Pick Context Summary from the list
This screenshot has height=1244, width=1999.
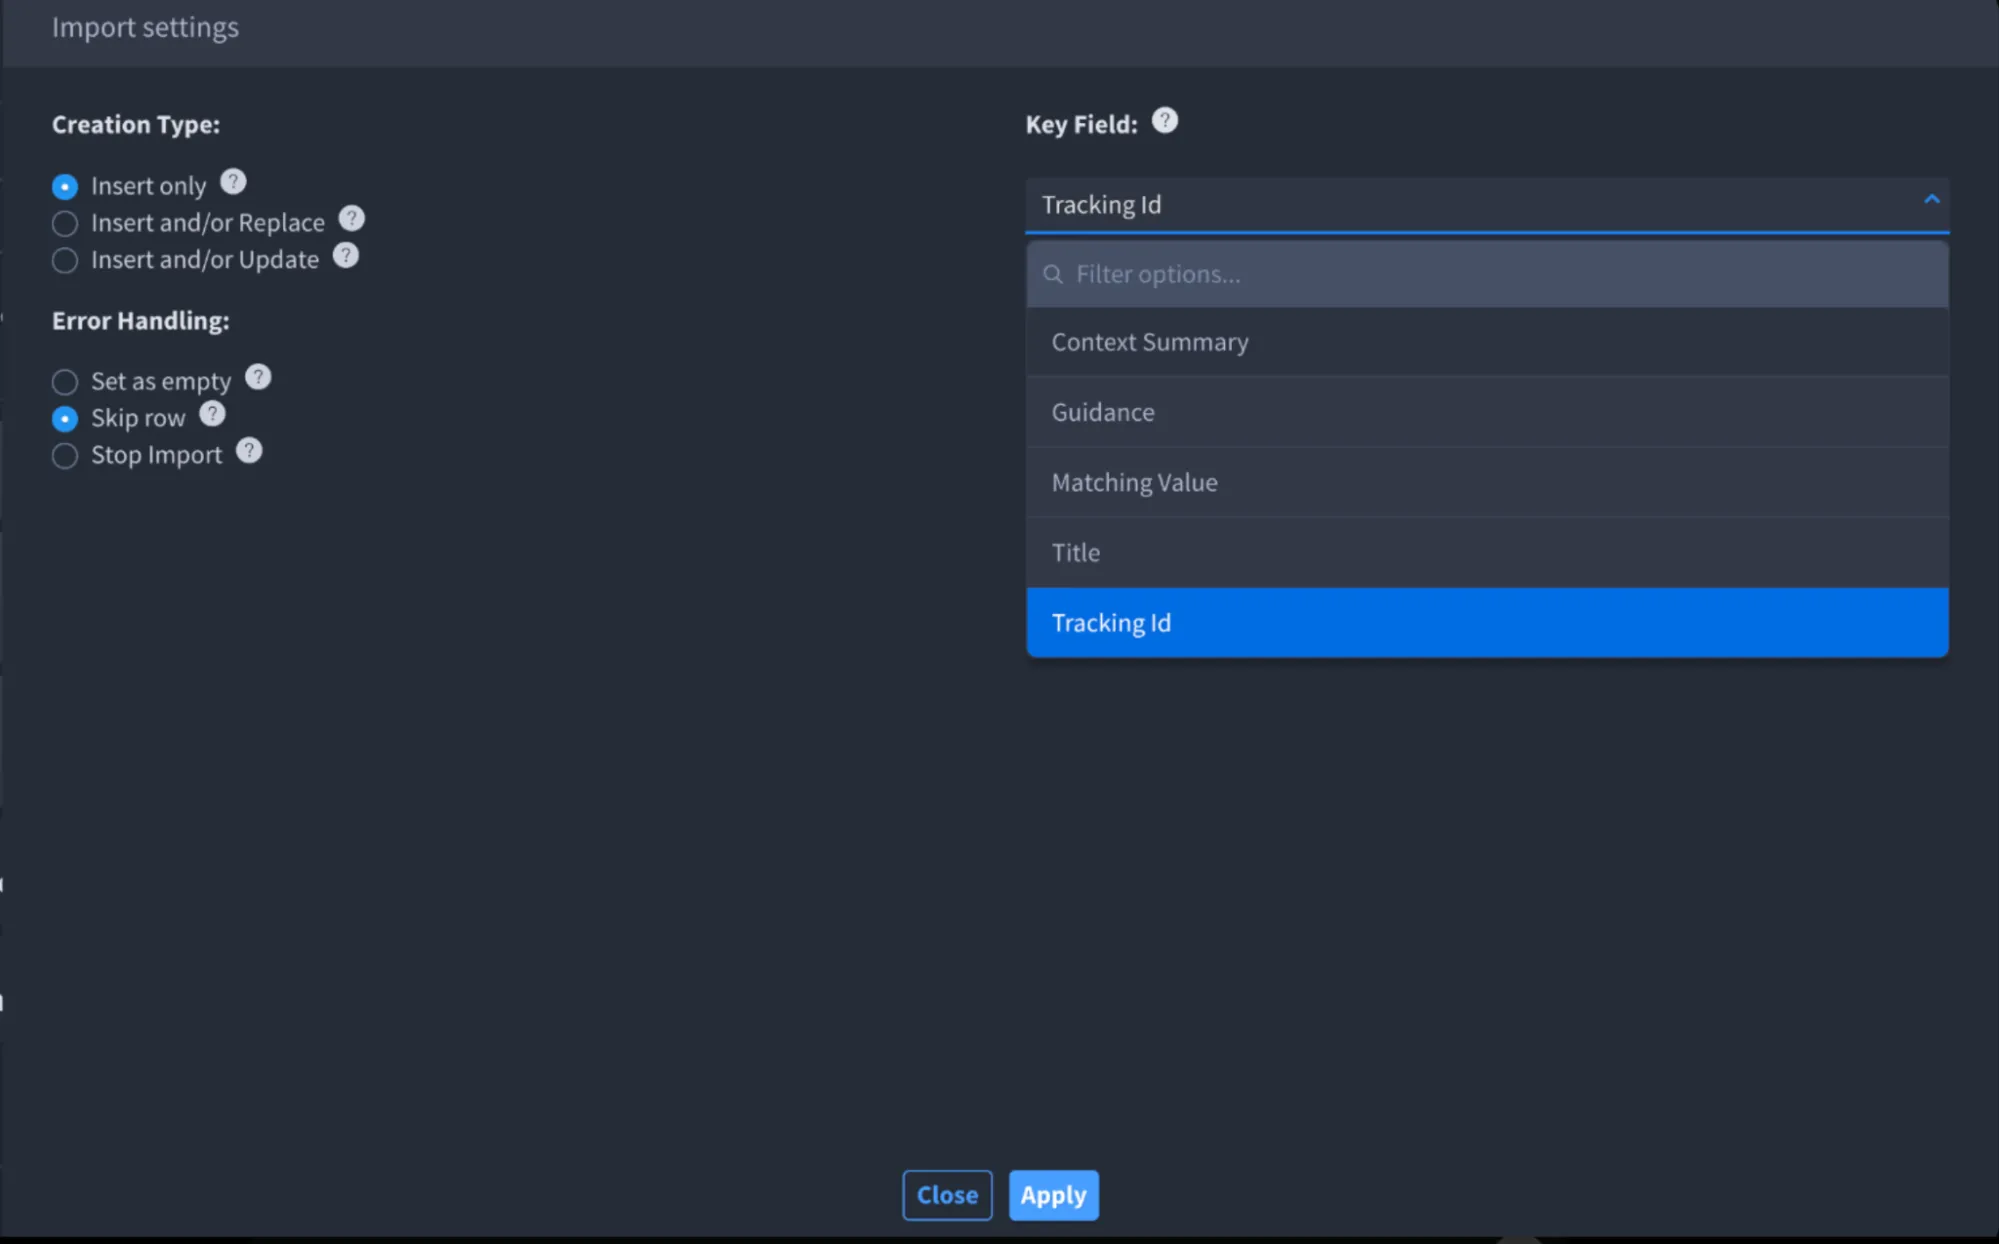(x=1487, y=342)
